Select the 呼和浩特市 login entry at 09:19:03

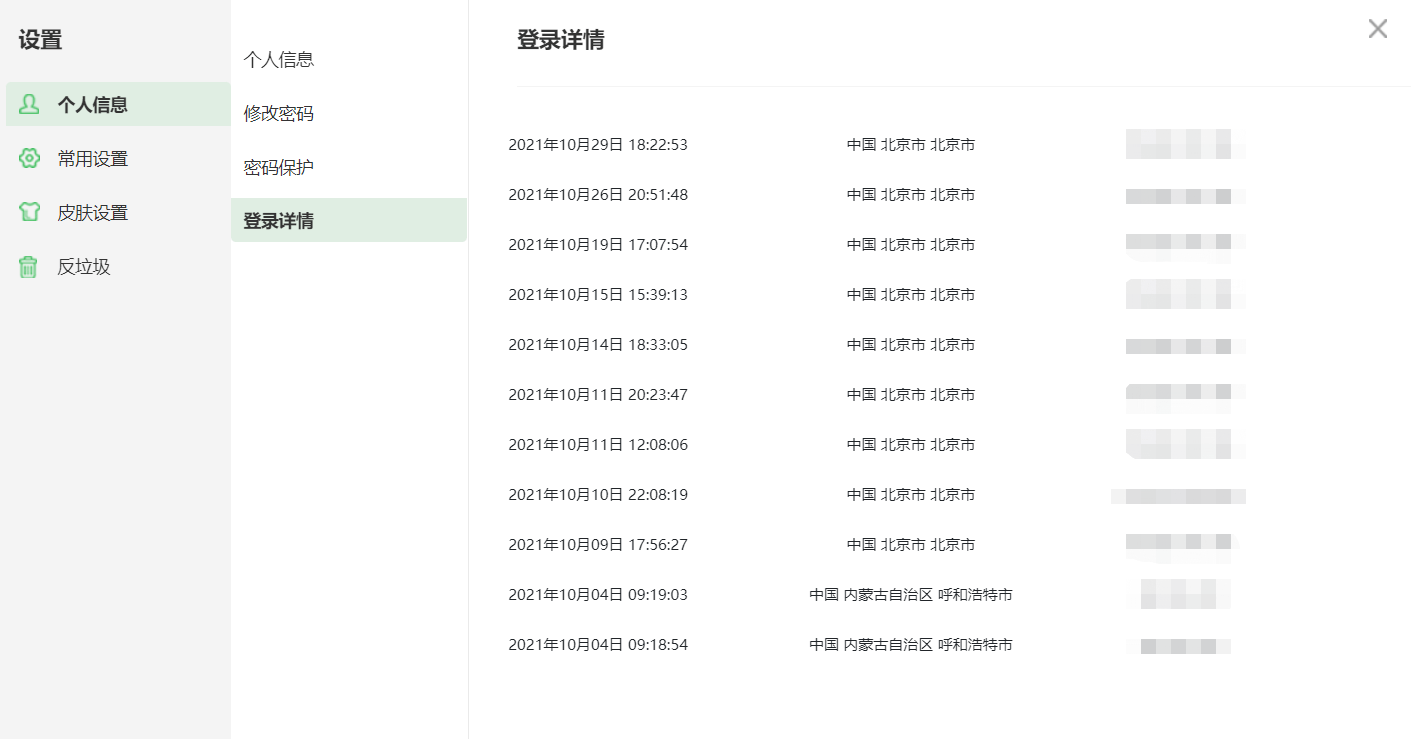598,594
